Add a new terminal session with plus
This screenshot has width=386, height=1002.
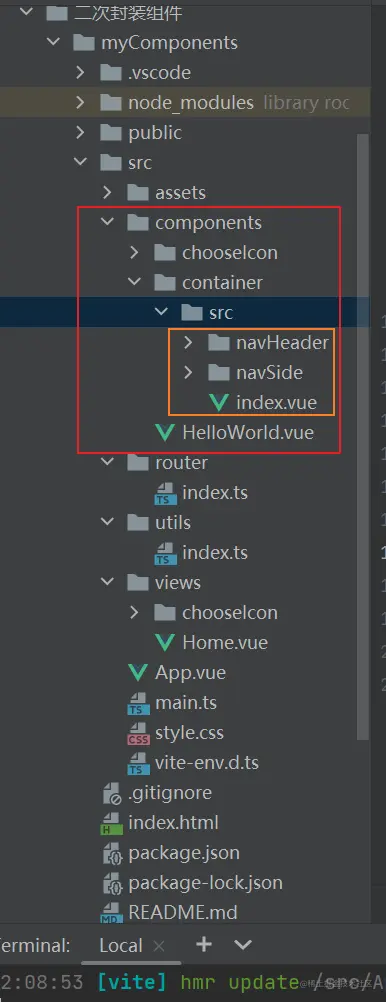[204, 944]
